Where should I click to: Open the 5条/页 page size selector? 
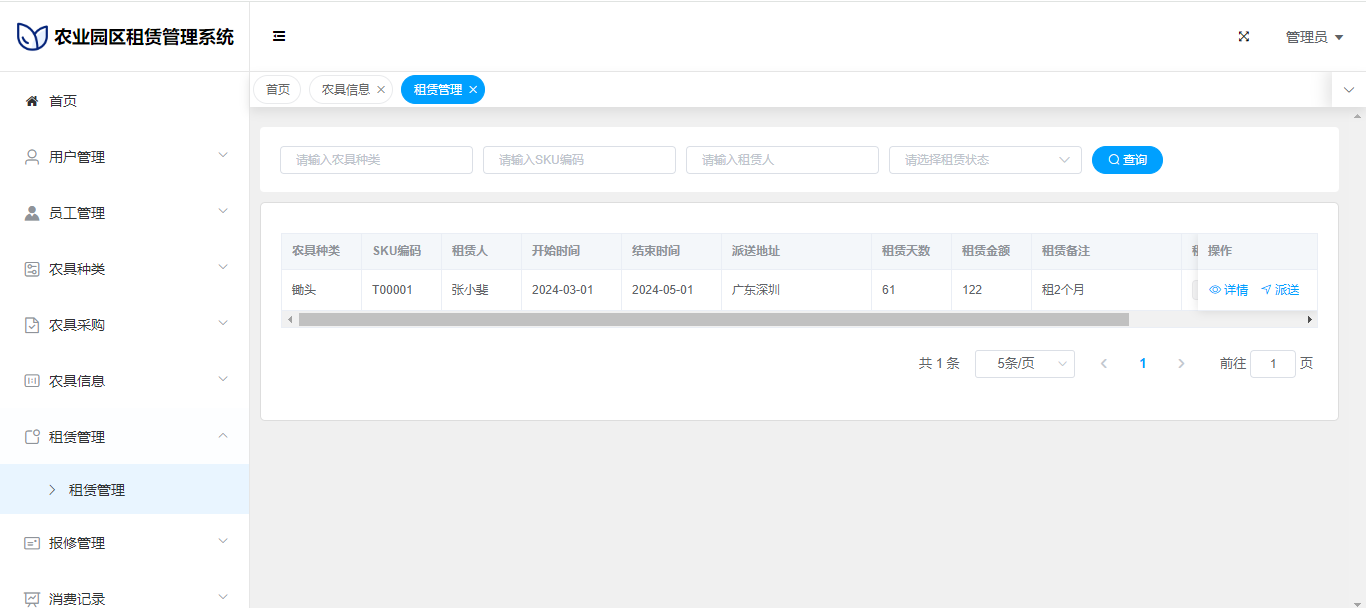click(x=1024, y=364)
